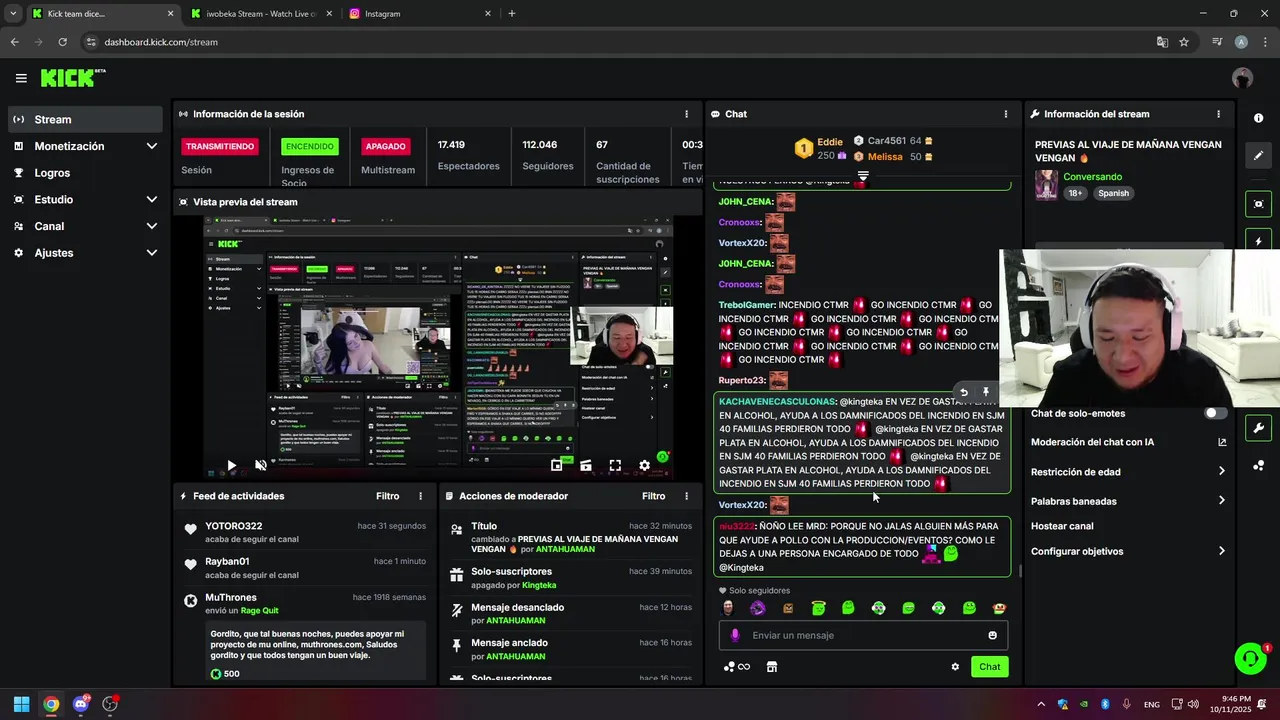The width and height of the screenshot is (1280, 720).
Task: Click the channel points infinity icon
Action: pos(737,667)
